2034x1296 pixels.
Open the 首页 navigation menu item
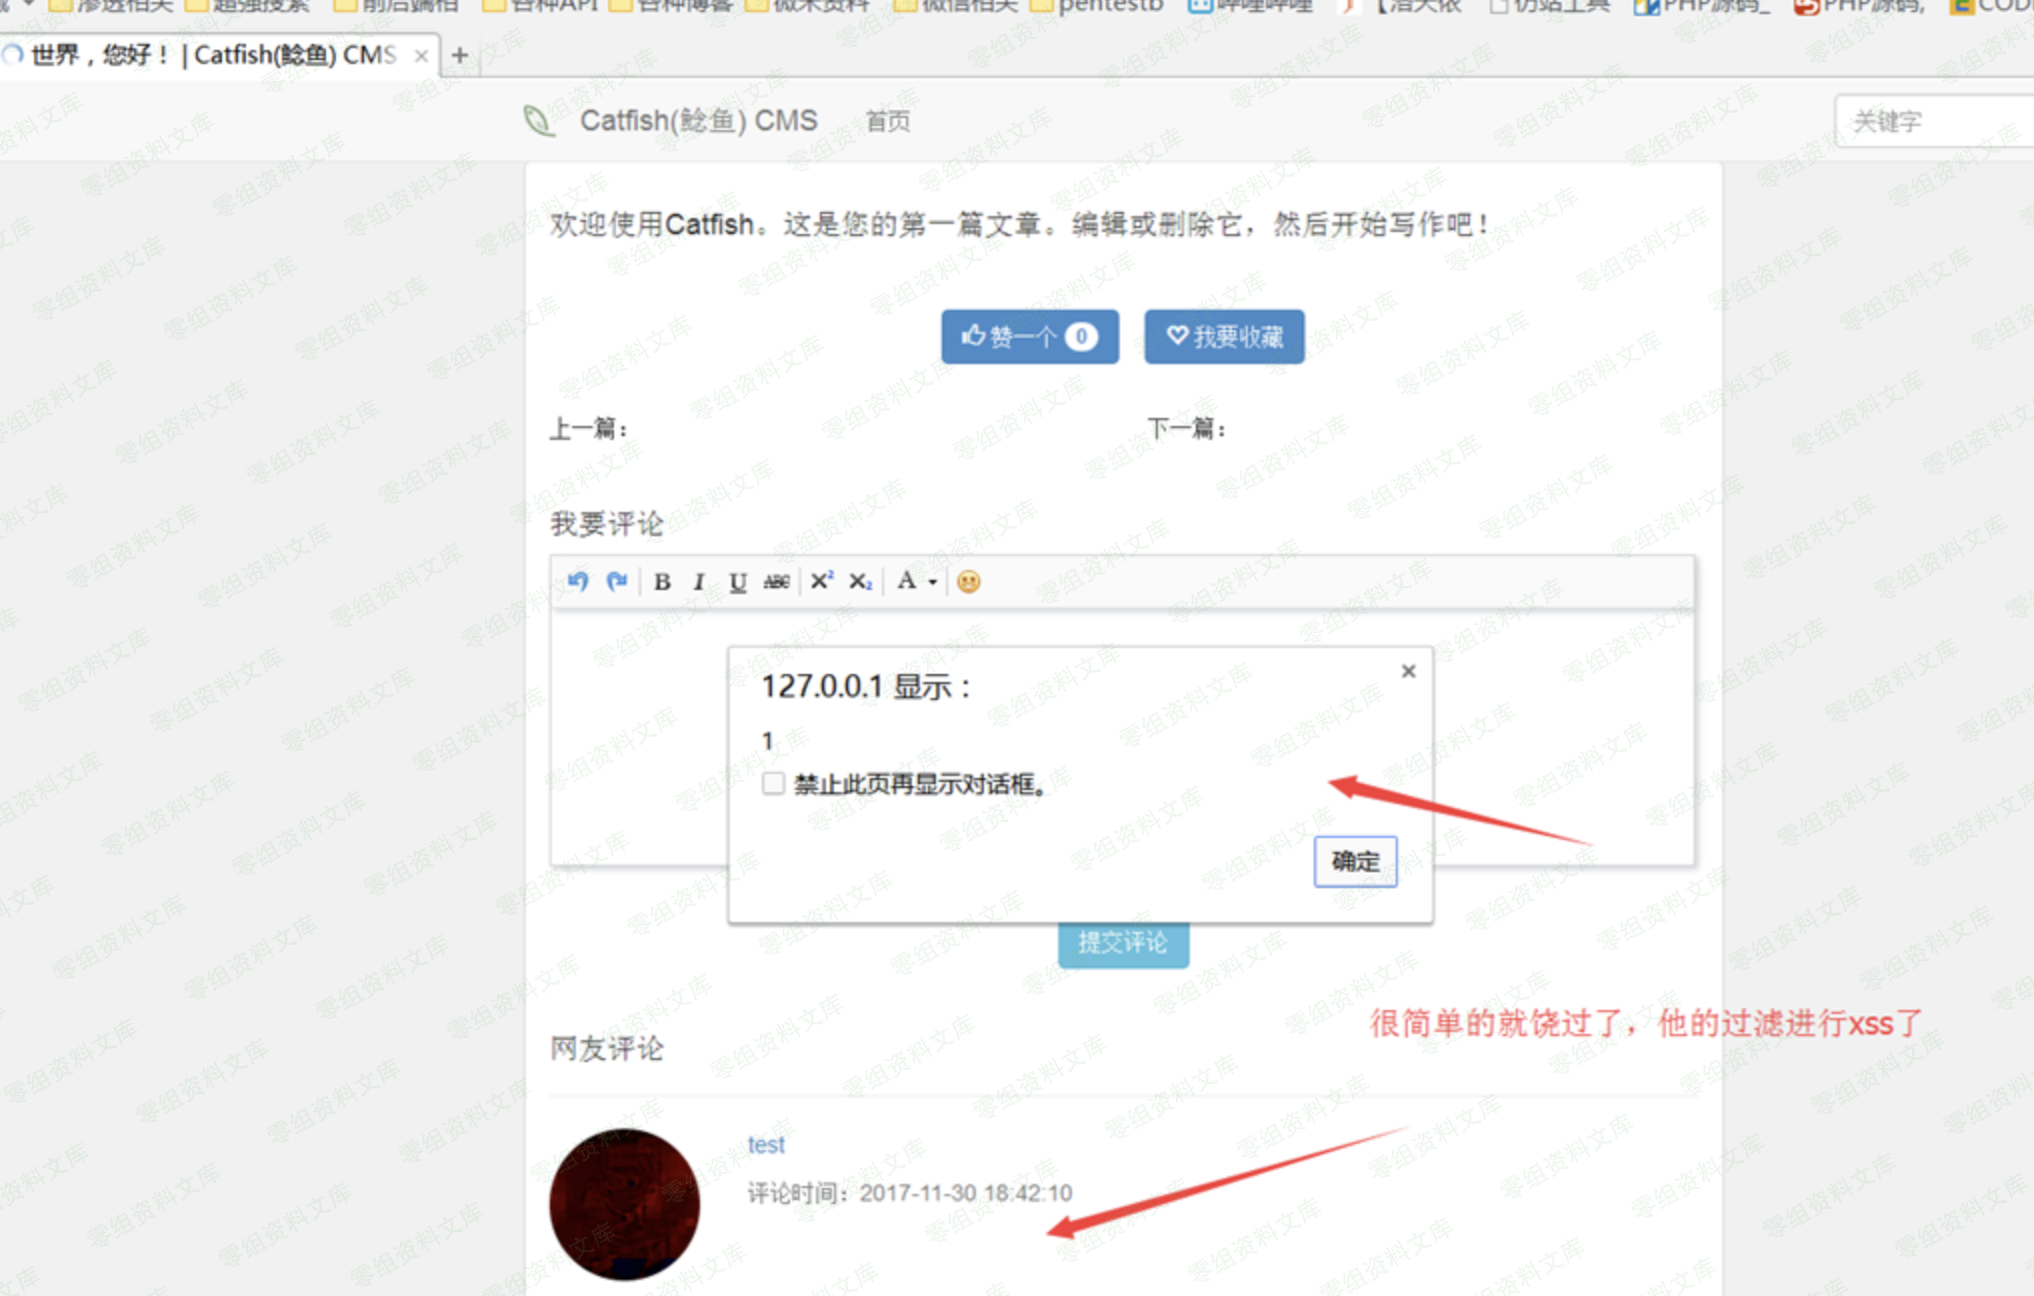(888, 122)
